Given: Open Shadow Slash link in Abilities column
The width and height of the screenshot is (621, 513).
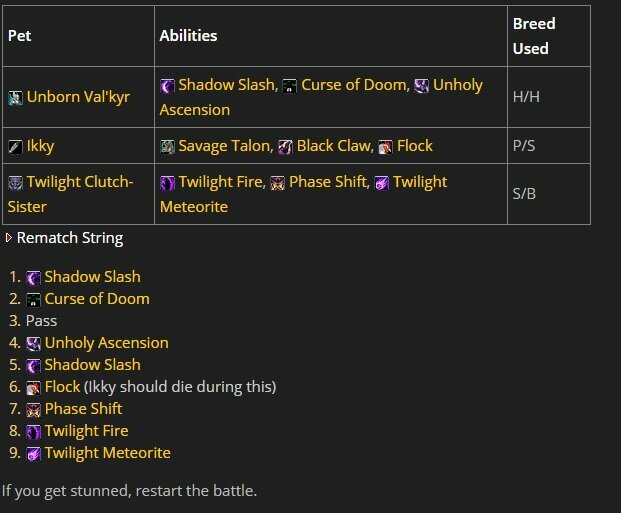Looking at the screenshot, I should click(227, 85).
